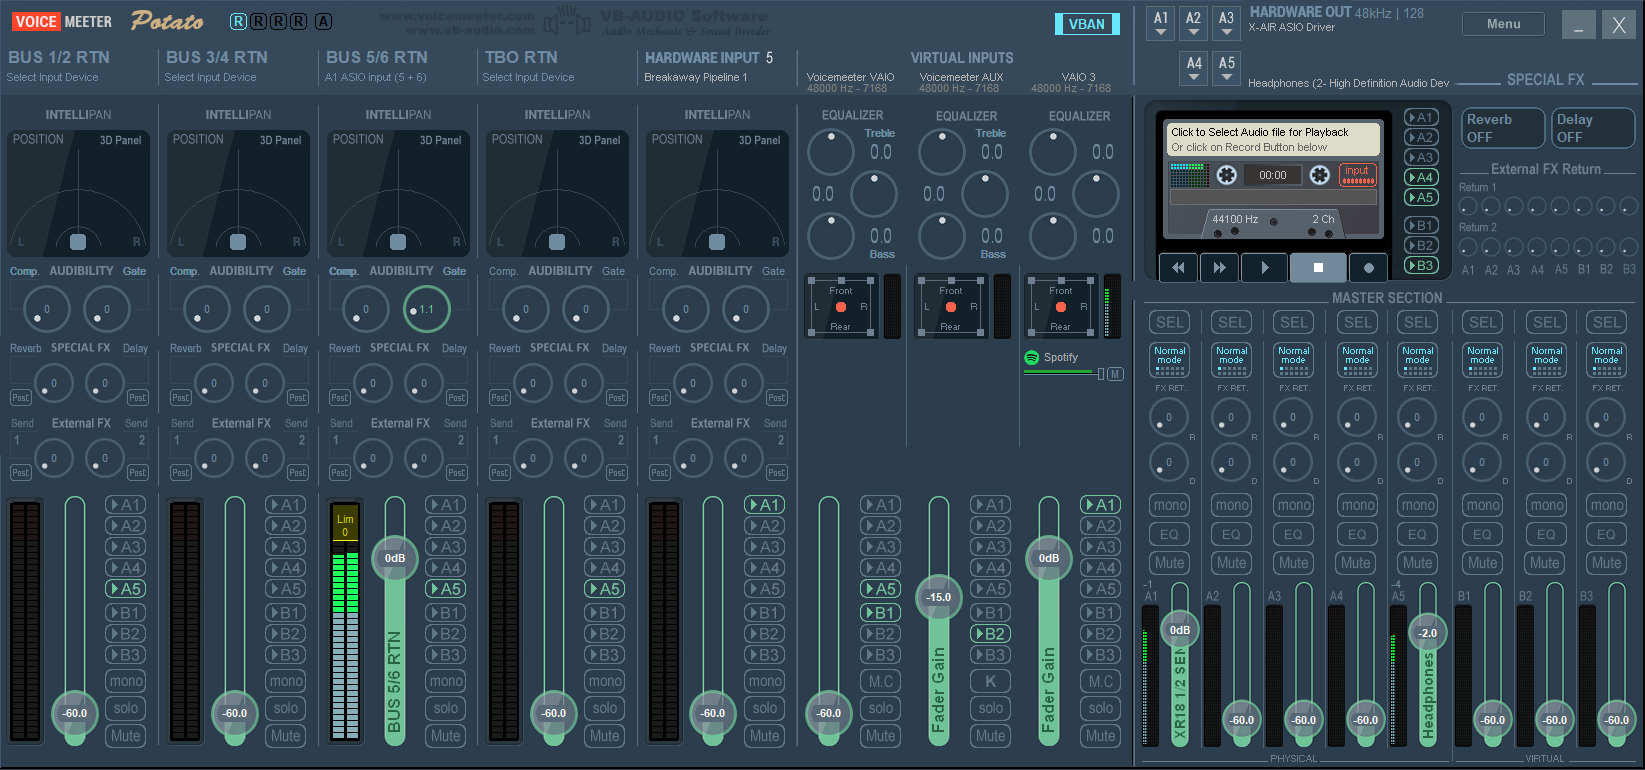Click Voicemeeter AUX fader knob at -15.0

pos(938,597)
